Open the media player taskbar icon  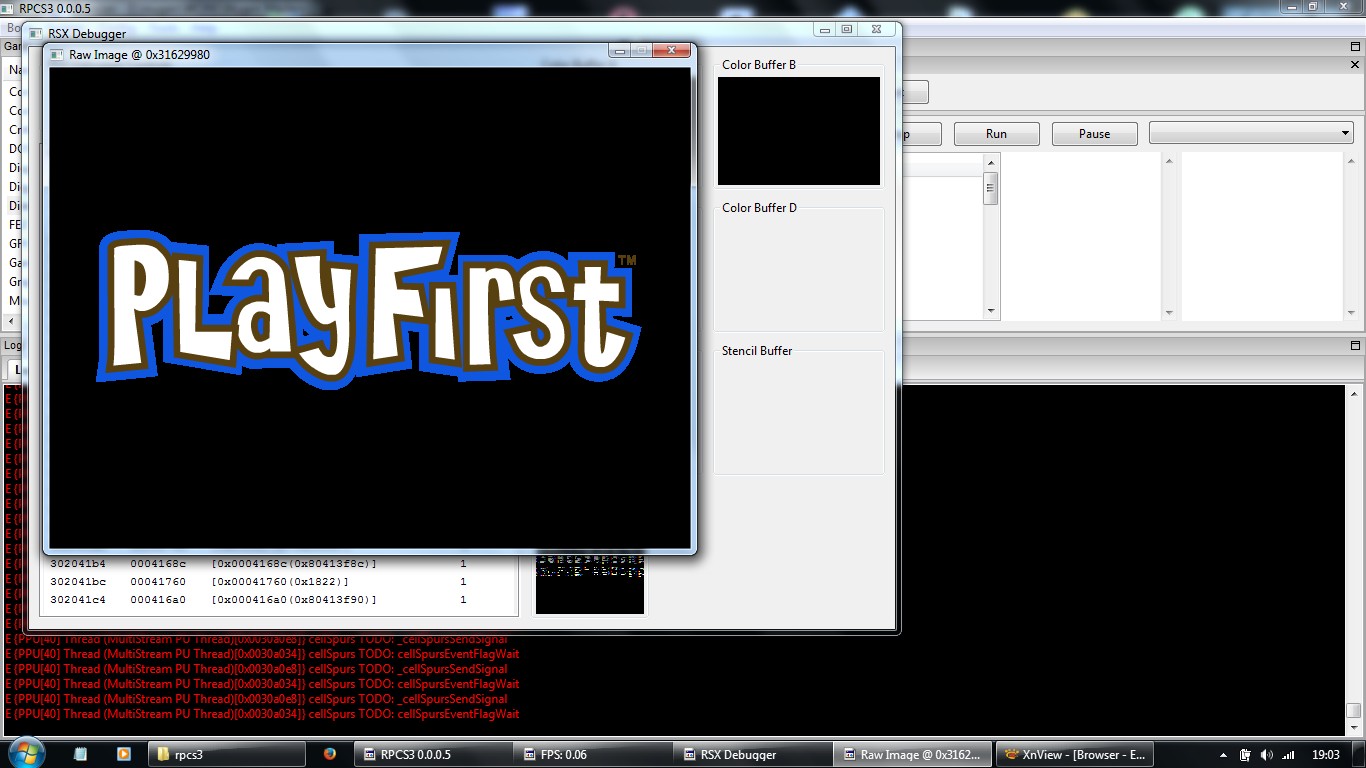coord(124,754)
